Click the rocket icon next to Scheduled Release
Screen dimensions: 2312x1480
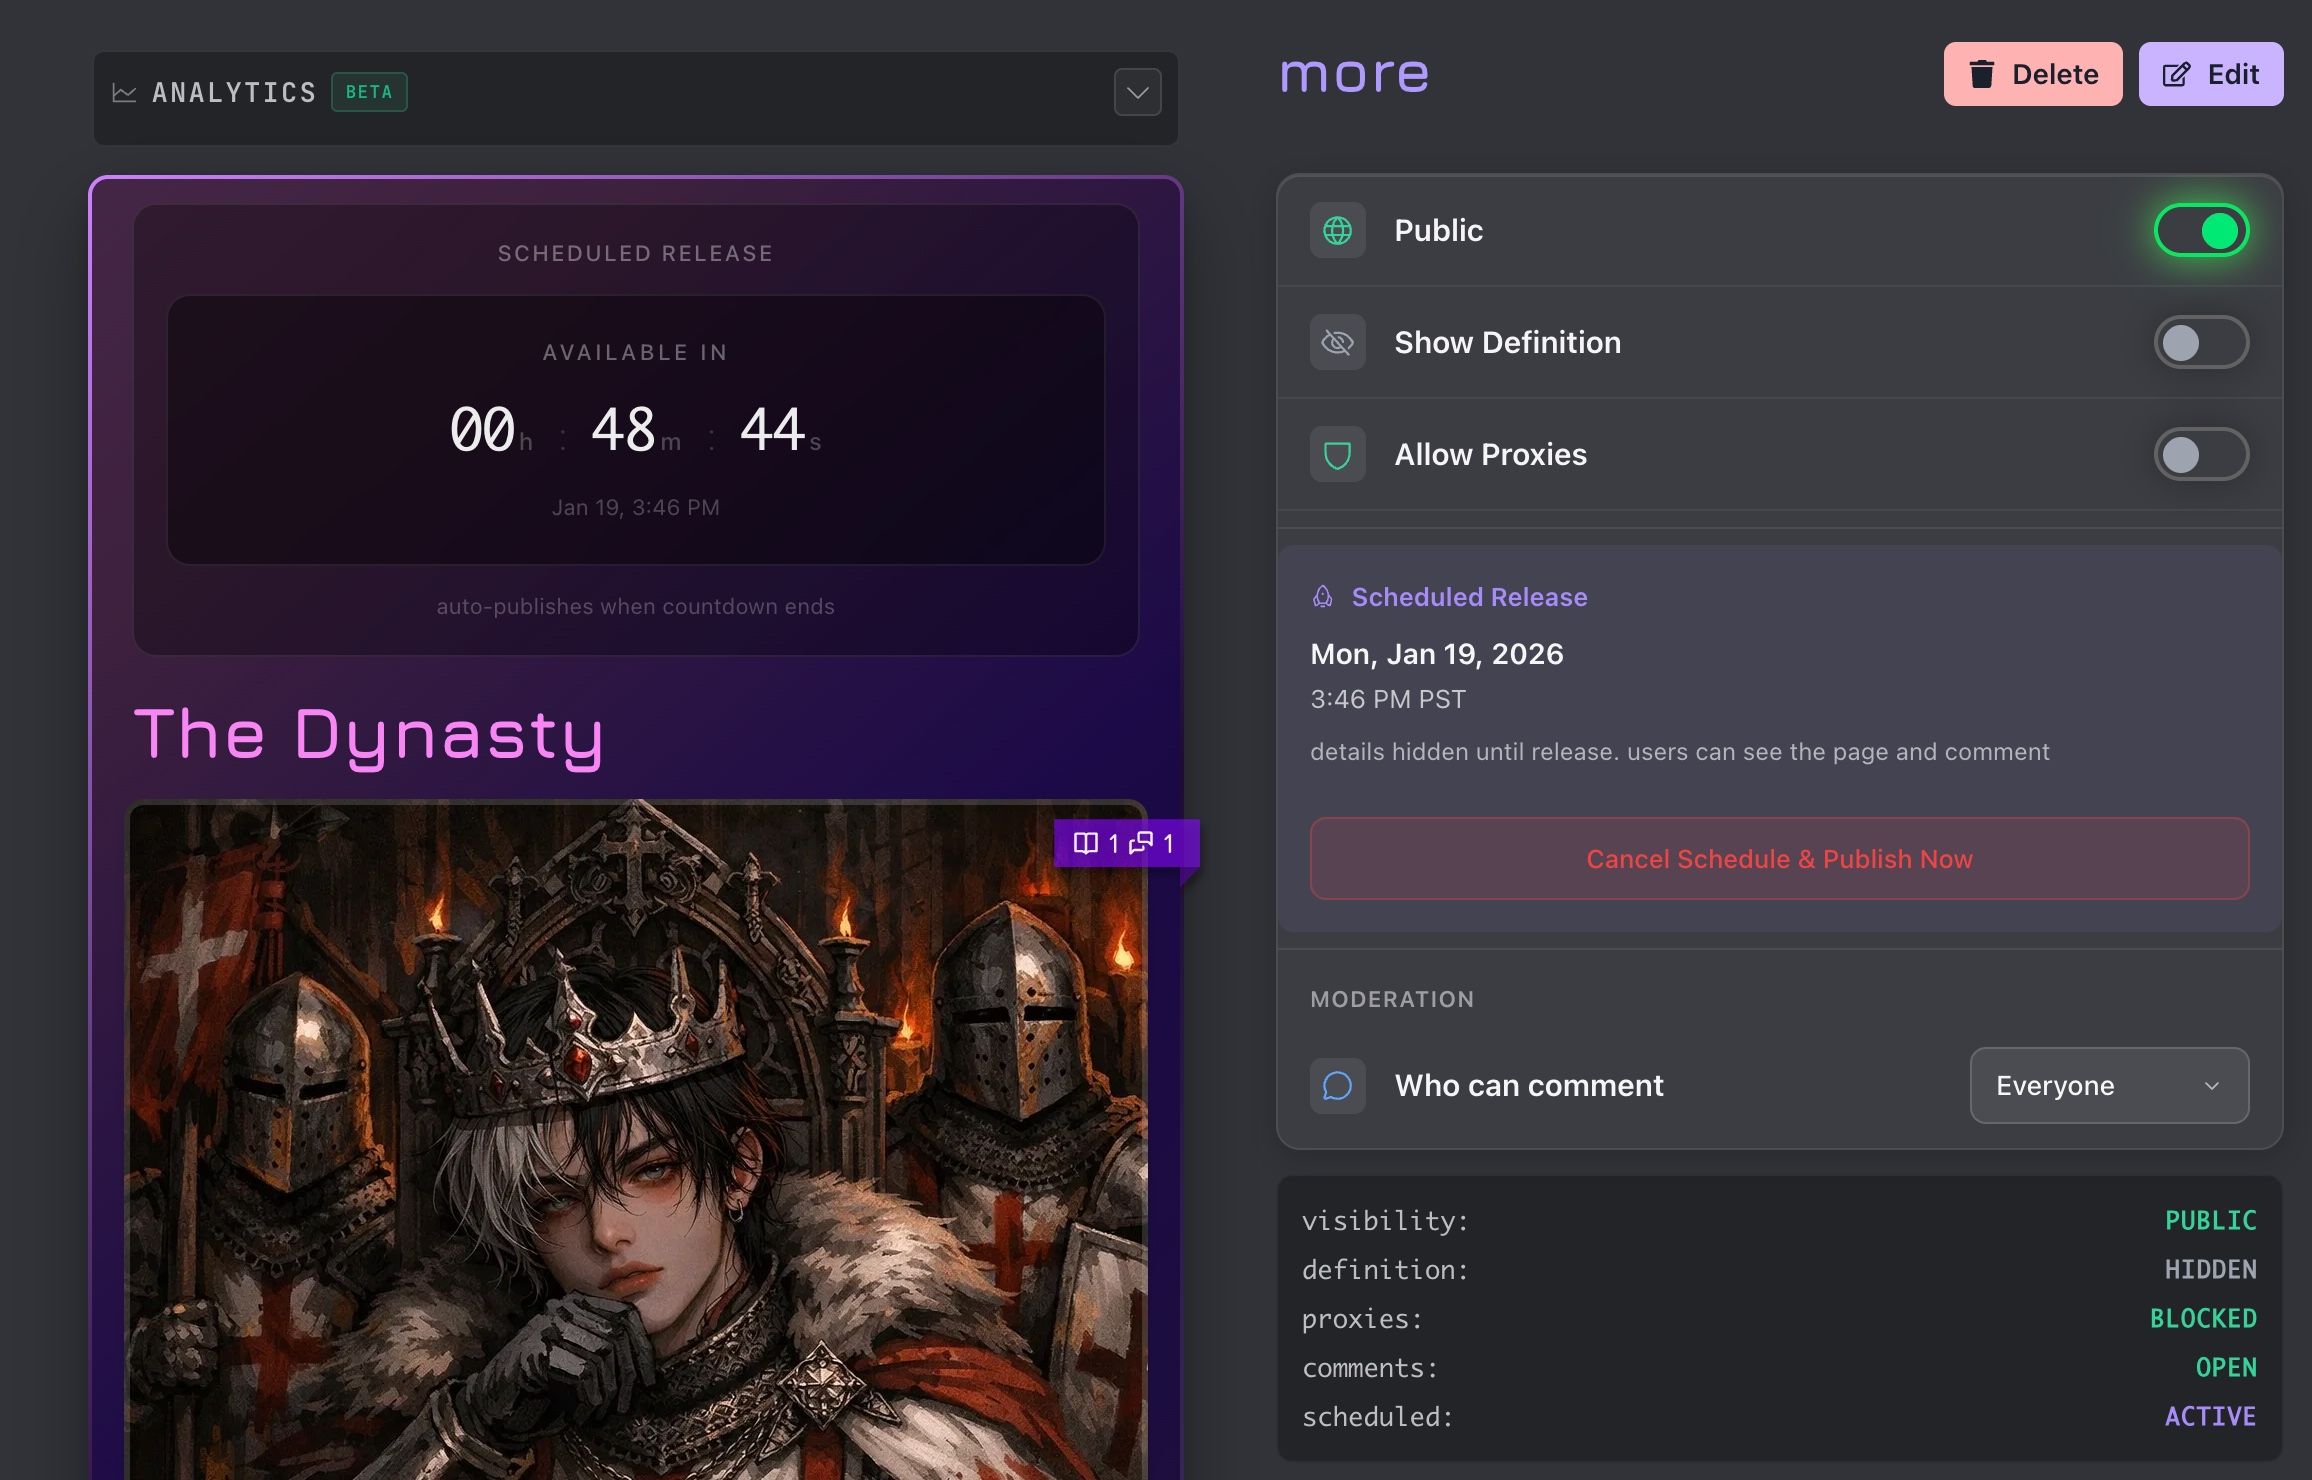click(1322, 597)
